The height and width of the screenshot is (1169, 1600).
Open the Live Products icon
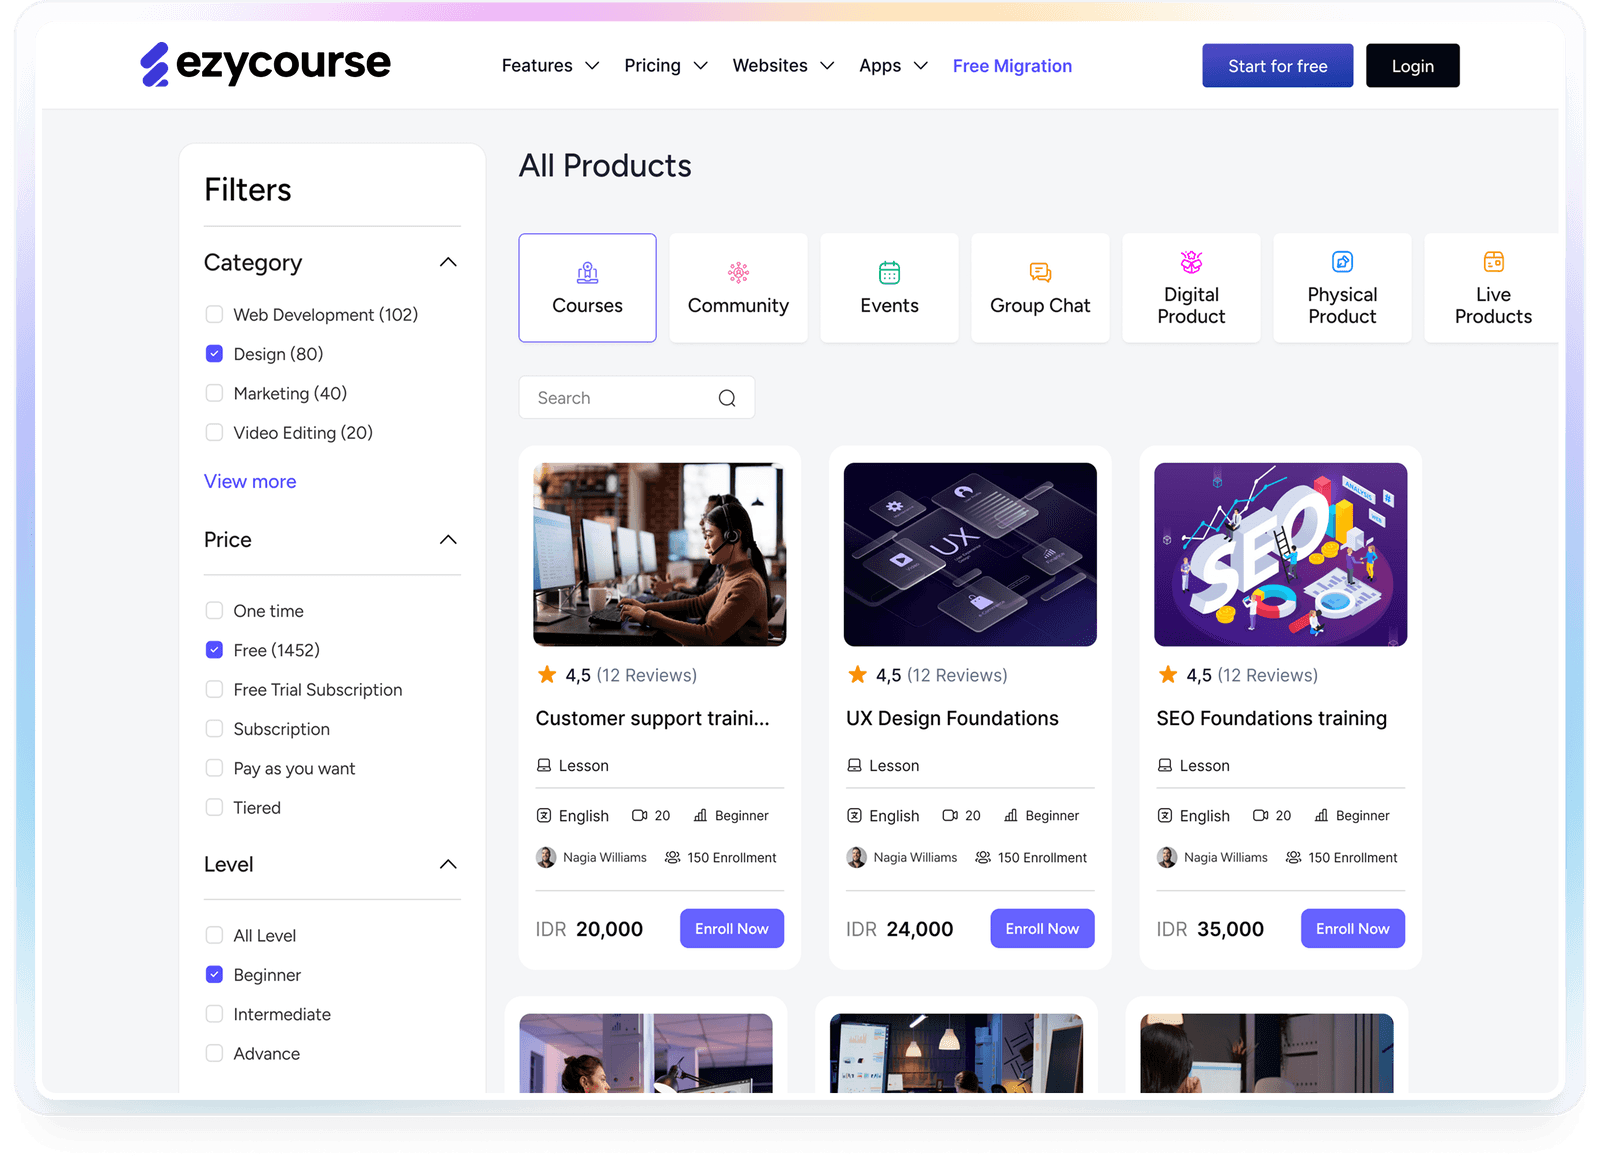1493,260
